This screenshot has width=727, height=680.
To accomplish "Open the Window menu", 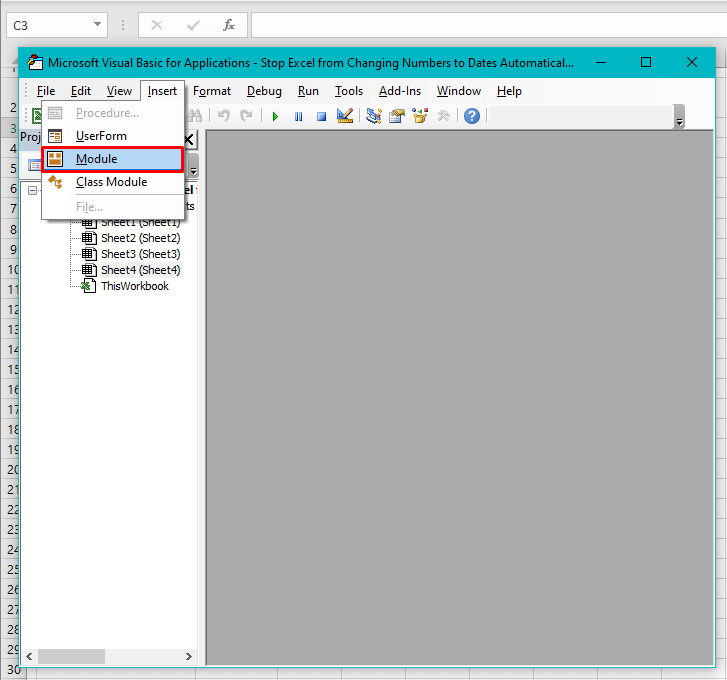I will pyautogui.click(x=459, y=91).
